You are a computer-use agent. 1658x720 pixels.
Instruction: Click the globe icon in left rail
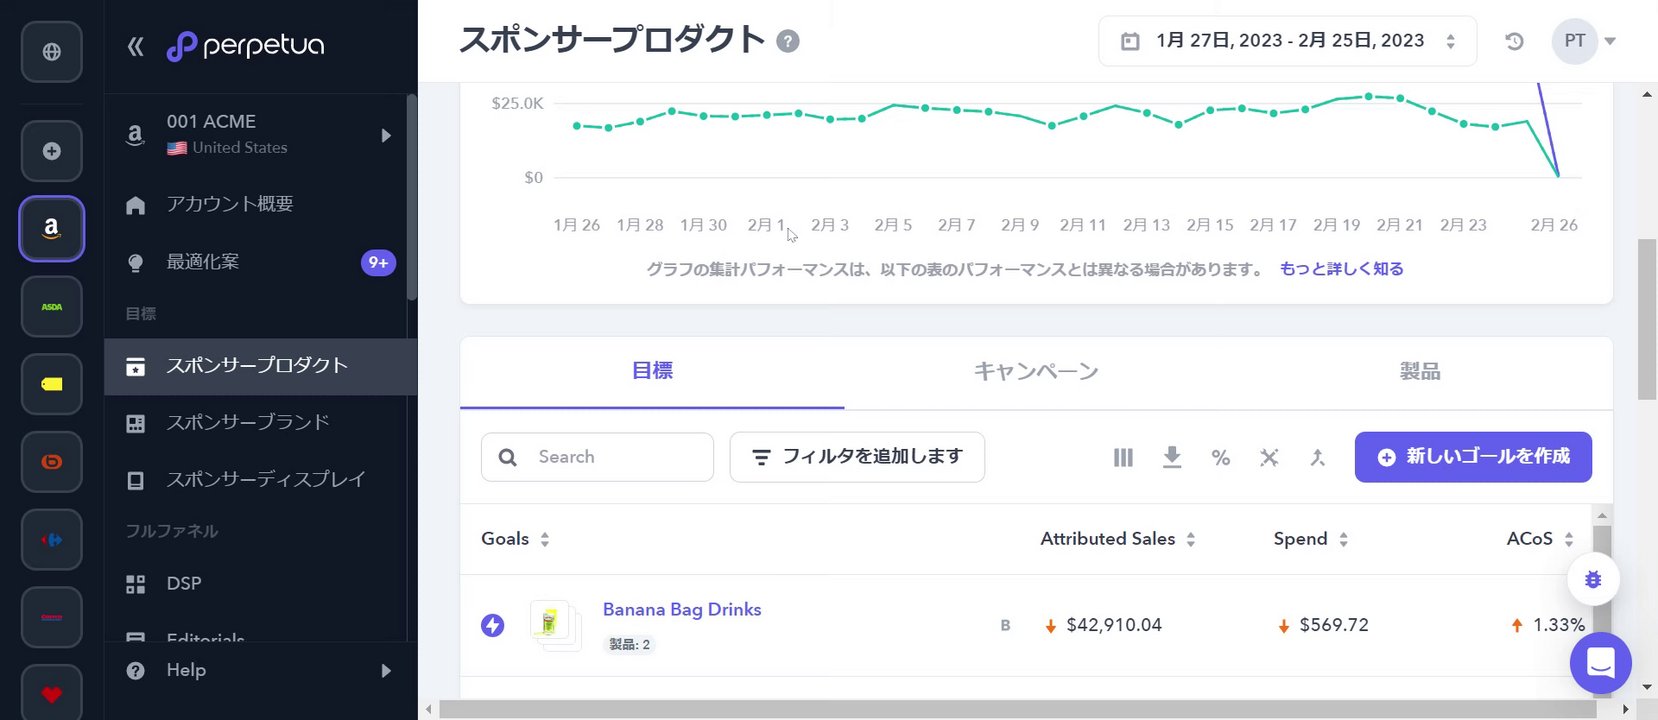pos(52,52)
